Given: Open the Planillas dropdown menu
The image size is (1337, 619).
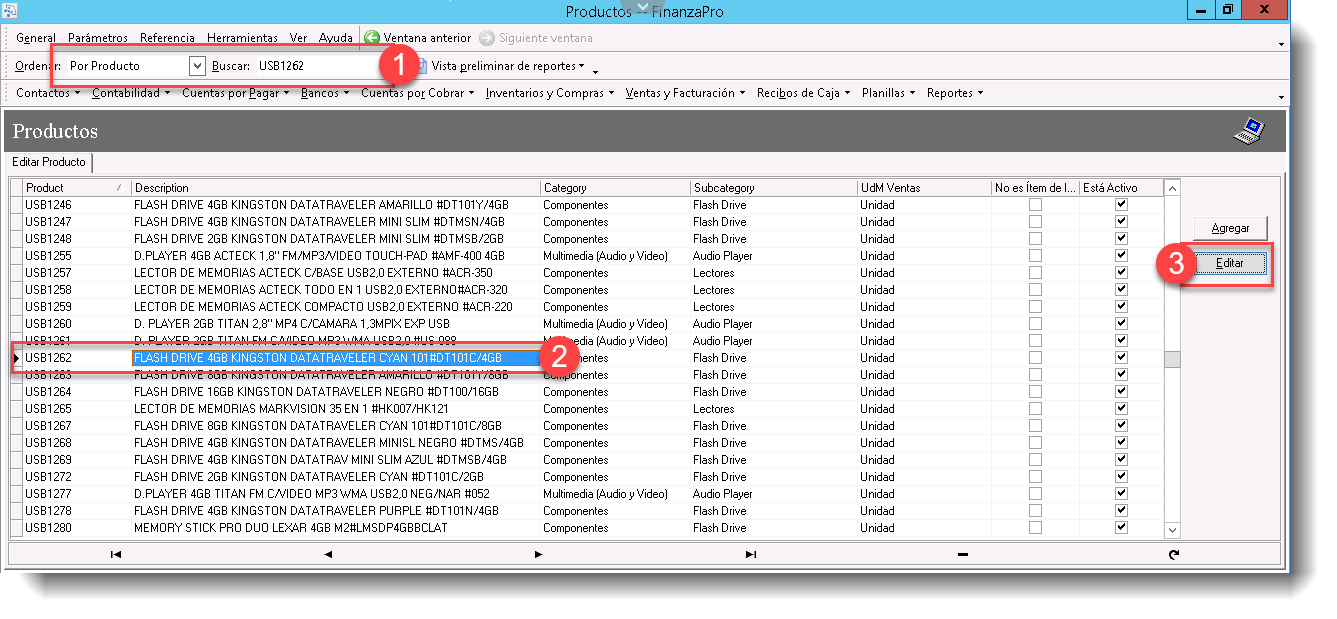Looking at the screenshot, I should pyautogui.click(x=889, y=93).
